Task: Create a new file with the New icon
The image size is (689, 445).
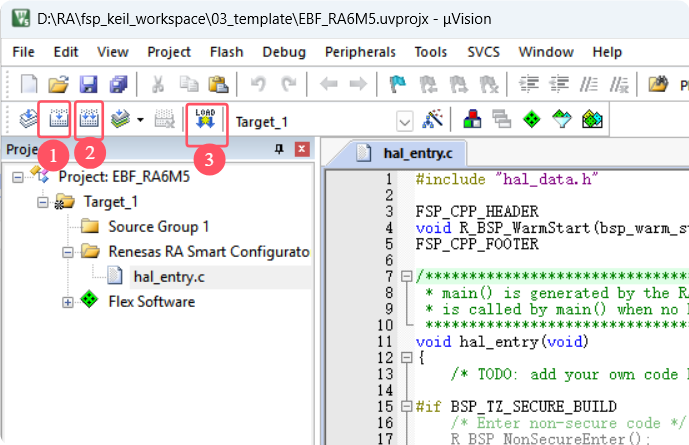Action: click(x=29, y=83)
